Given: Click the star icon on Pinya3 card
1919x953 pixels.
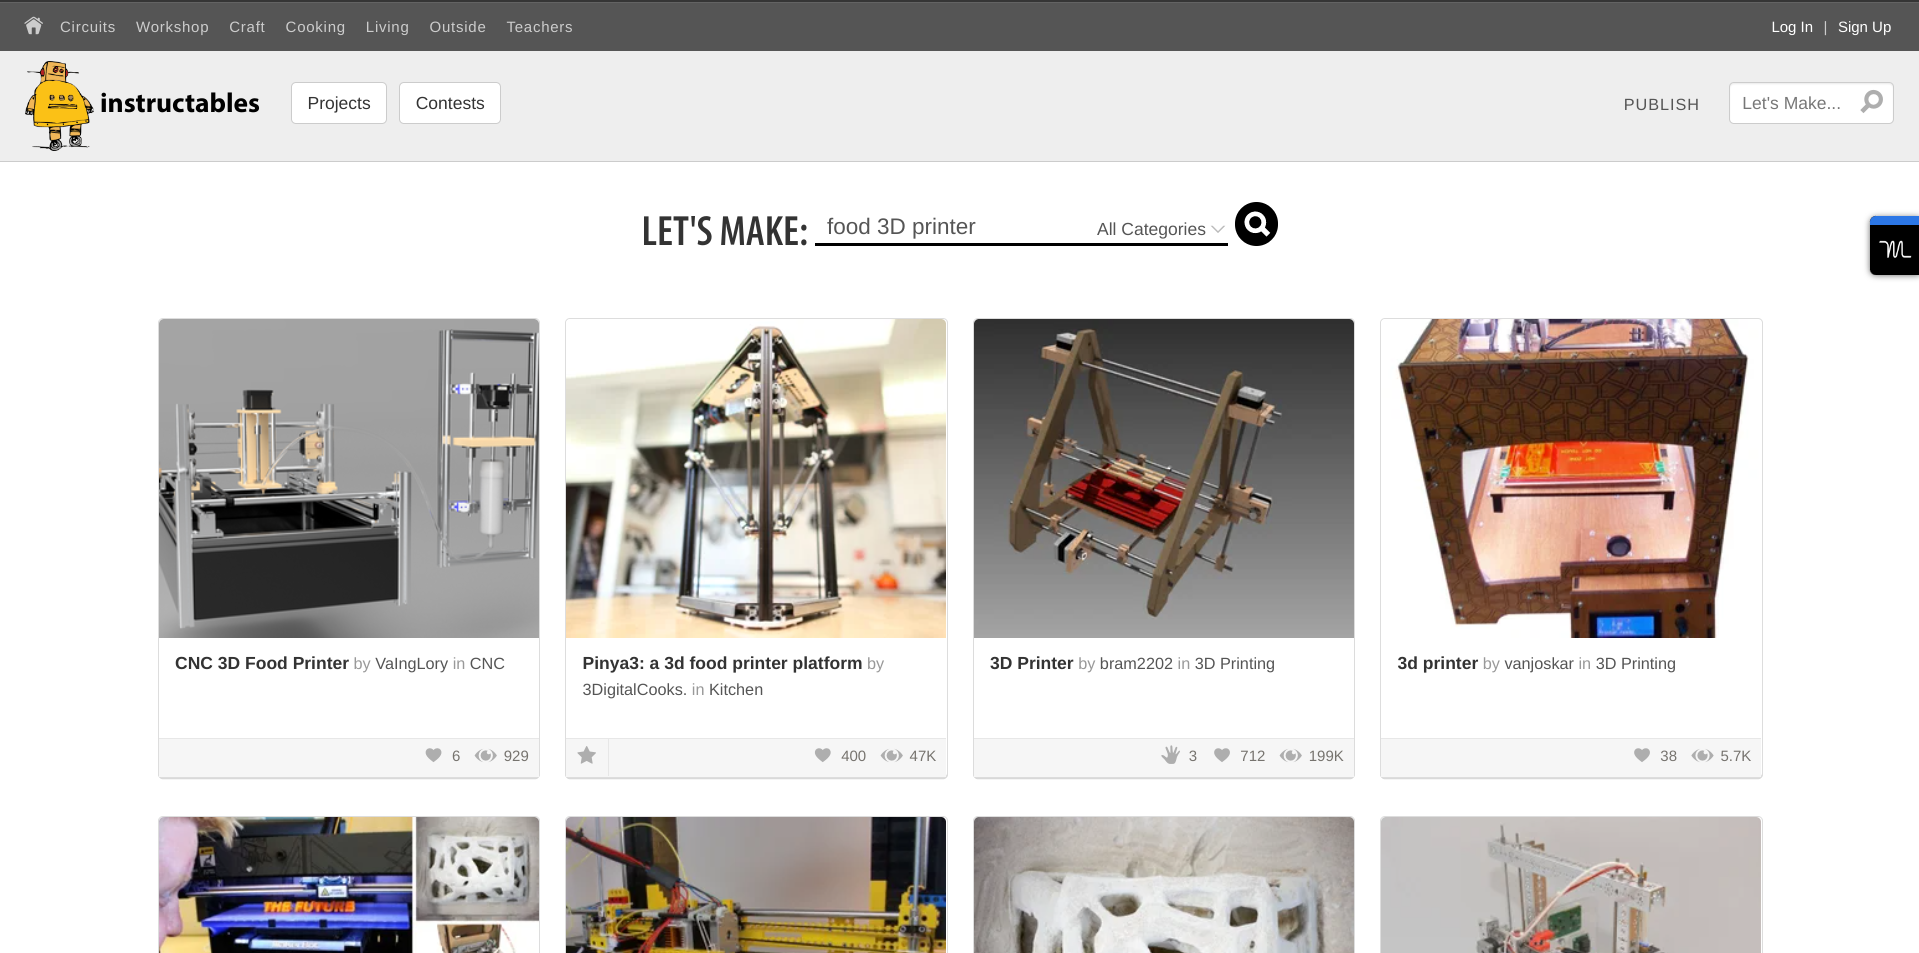Looking at the screenshot, I should (587, 756).
